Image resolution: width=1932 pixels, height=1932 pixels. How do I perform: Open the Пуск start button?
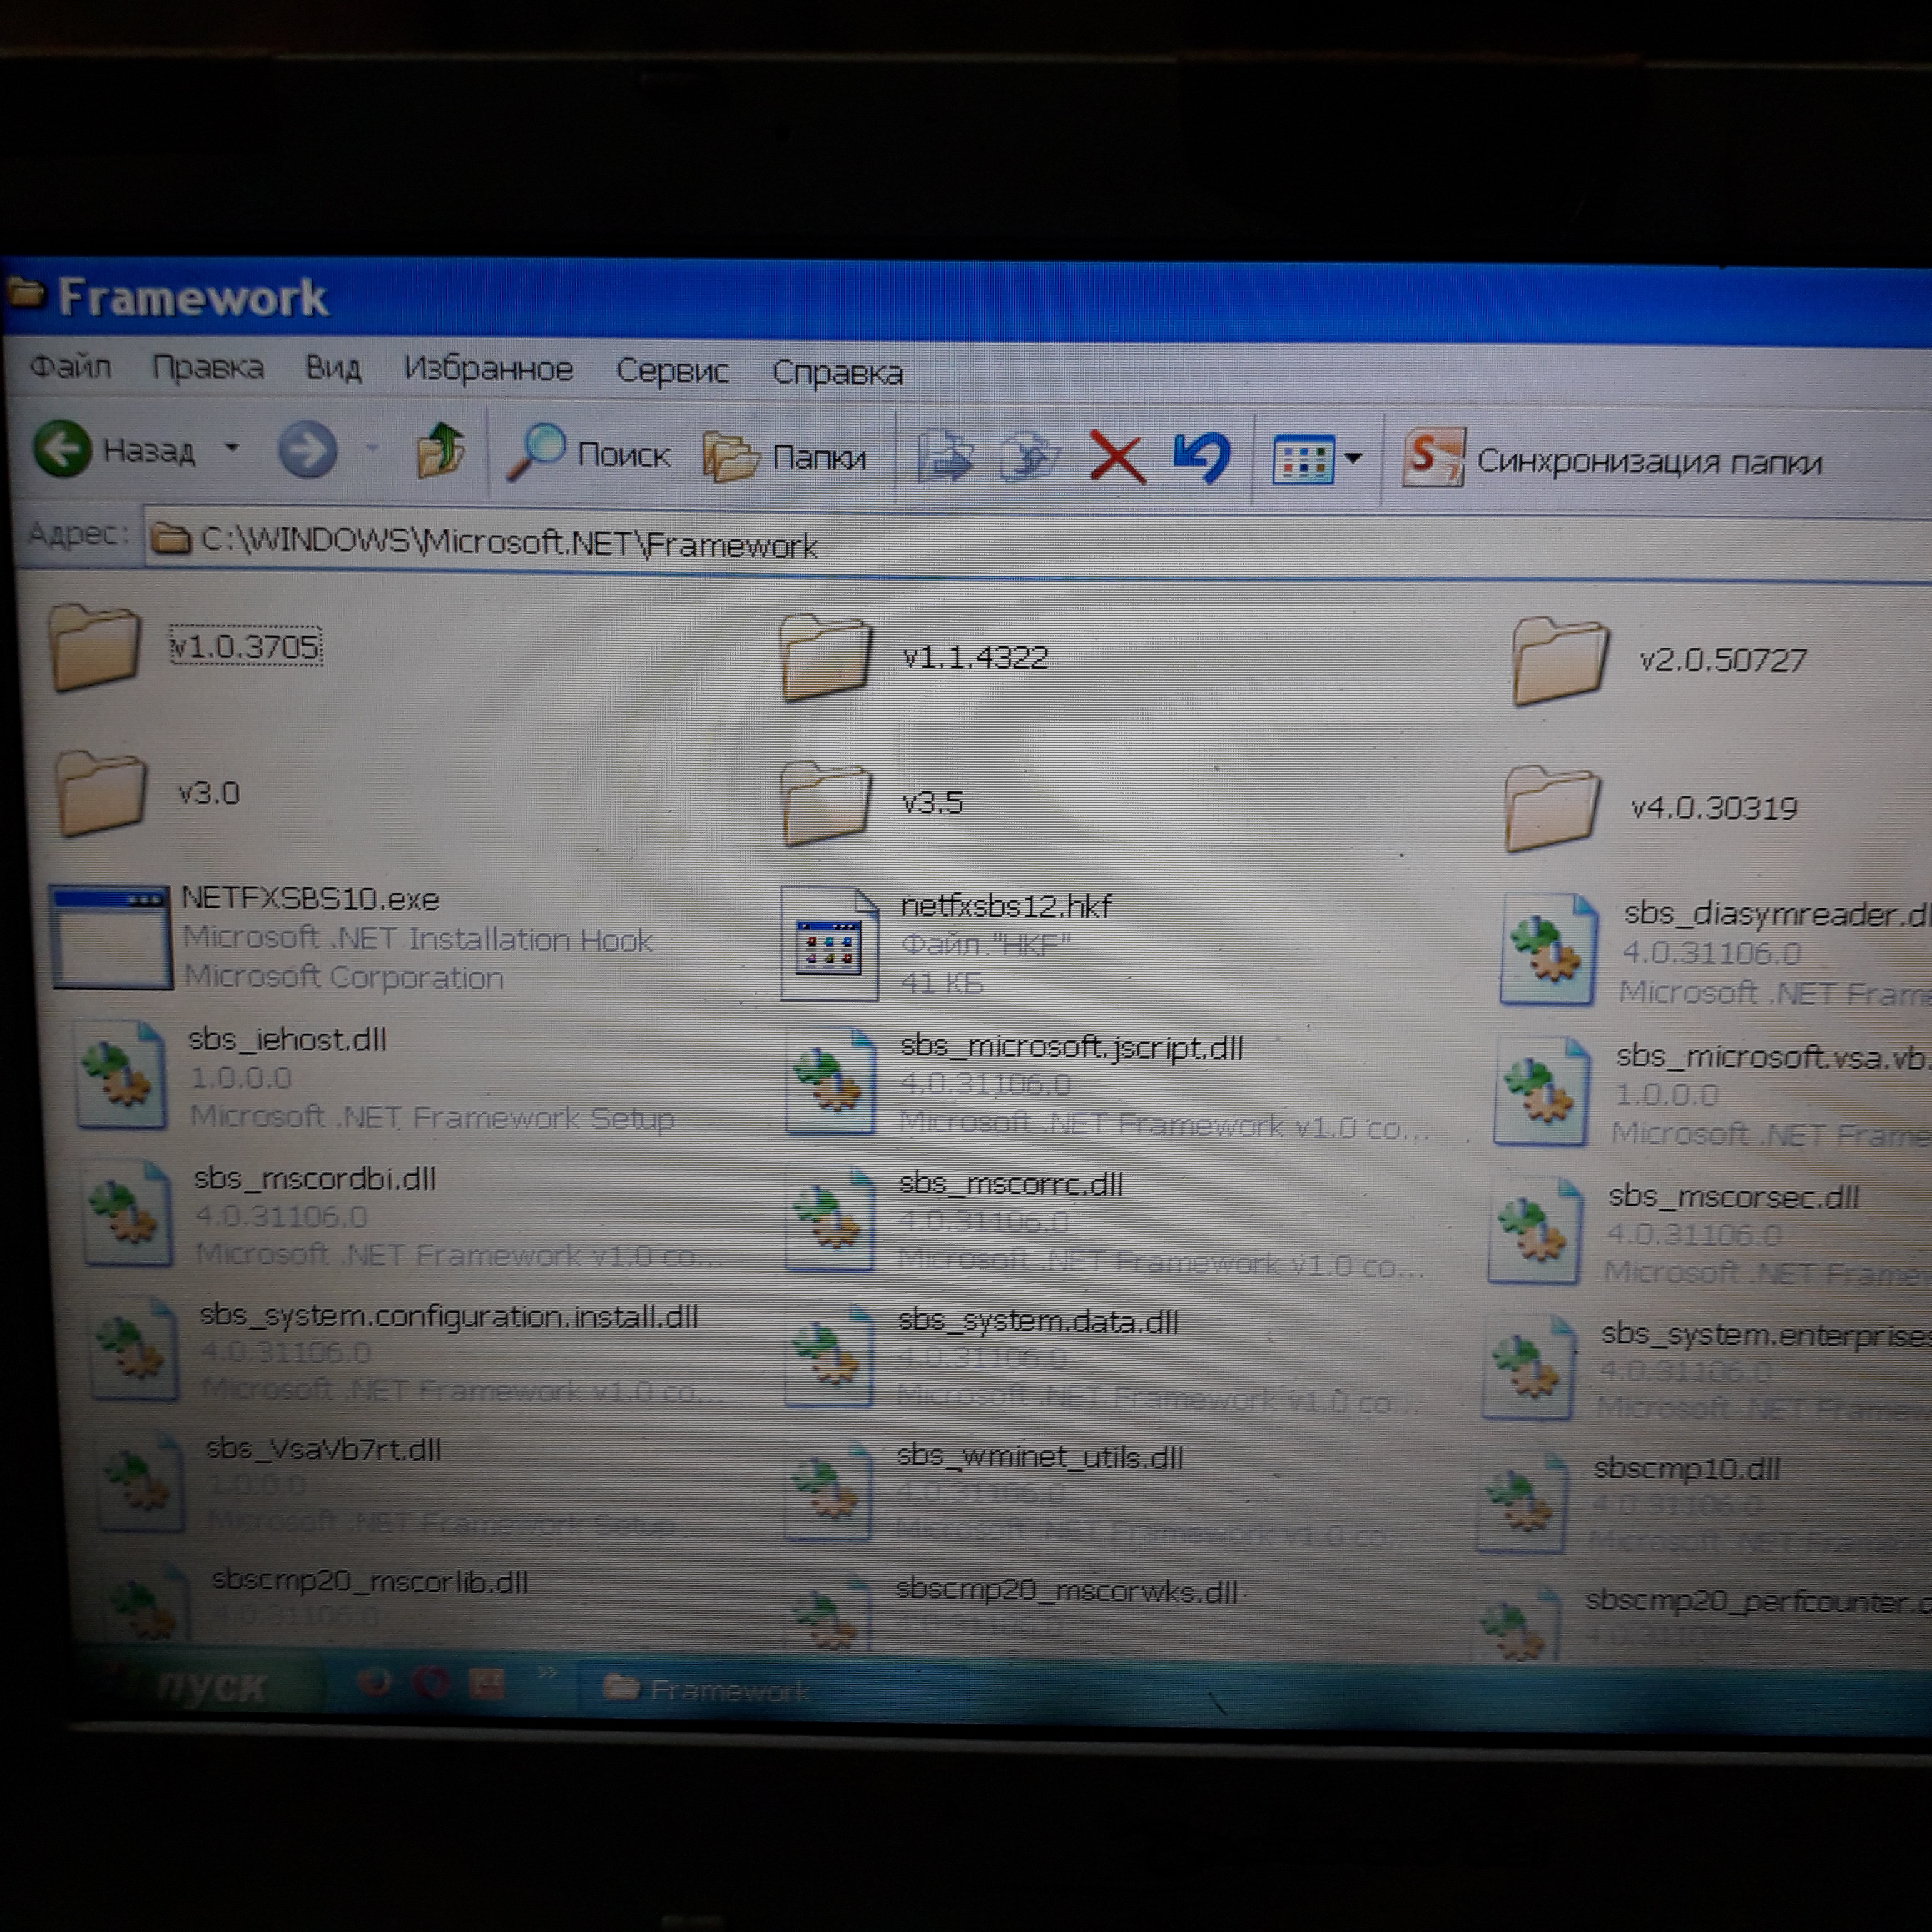[x=200, y=1686]
